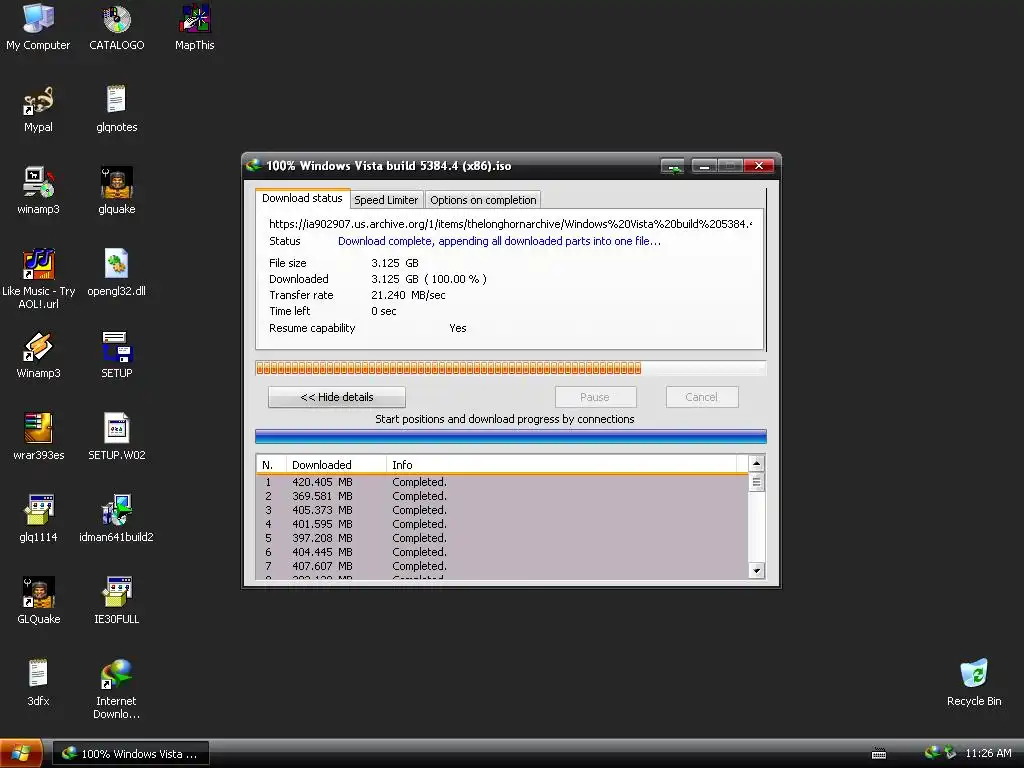Click the Downloaded column header

[x=336, y=464]
